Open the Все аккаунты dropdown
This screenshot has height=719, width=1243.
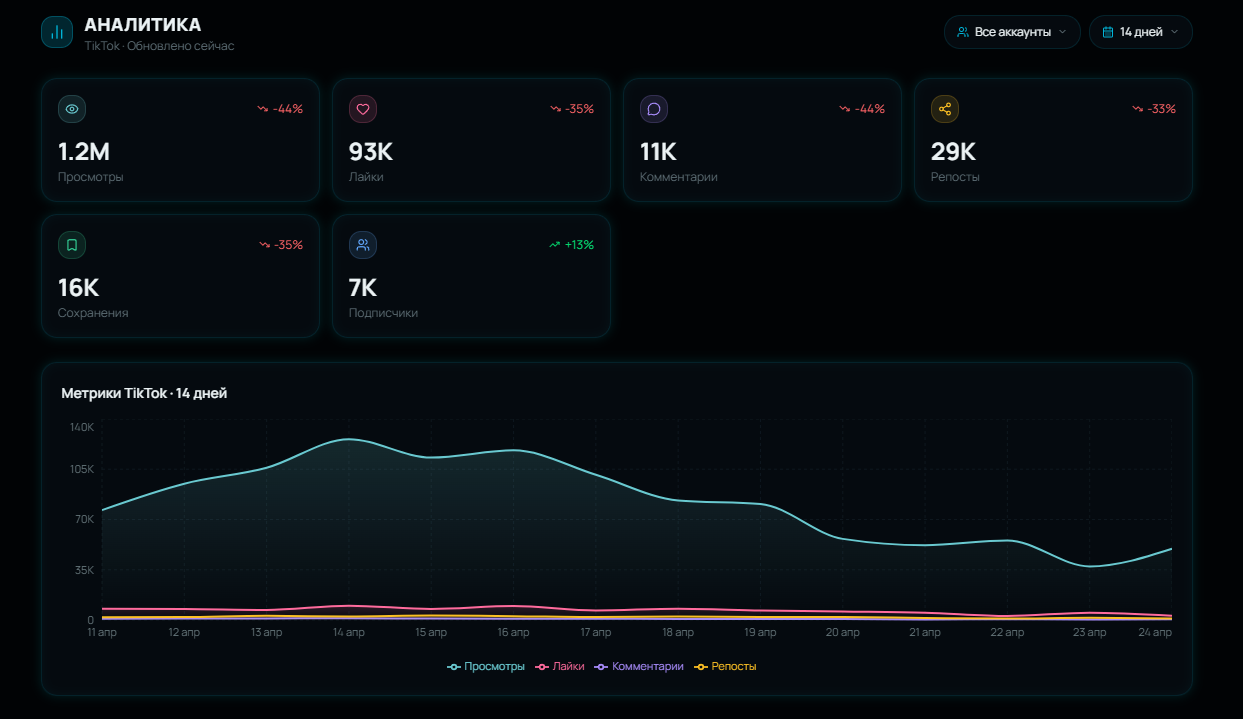point(1012,32)
